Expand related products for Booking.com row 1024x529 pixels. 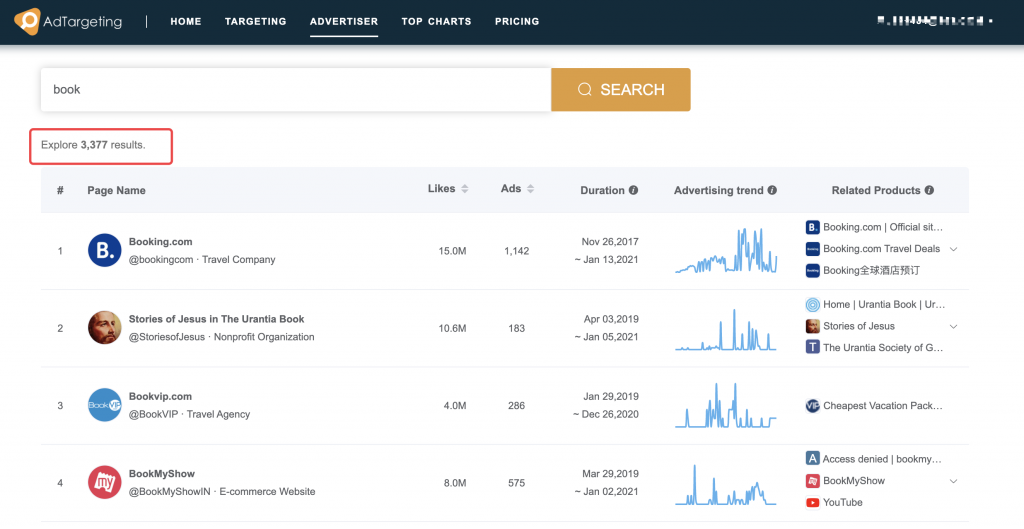[x=953, y=249]
